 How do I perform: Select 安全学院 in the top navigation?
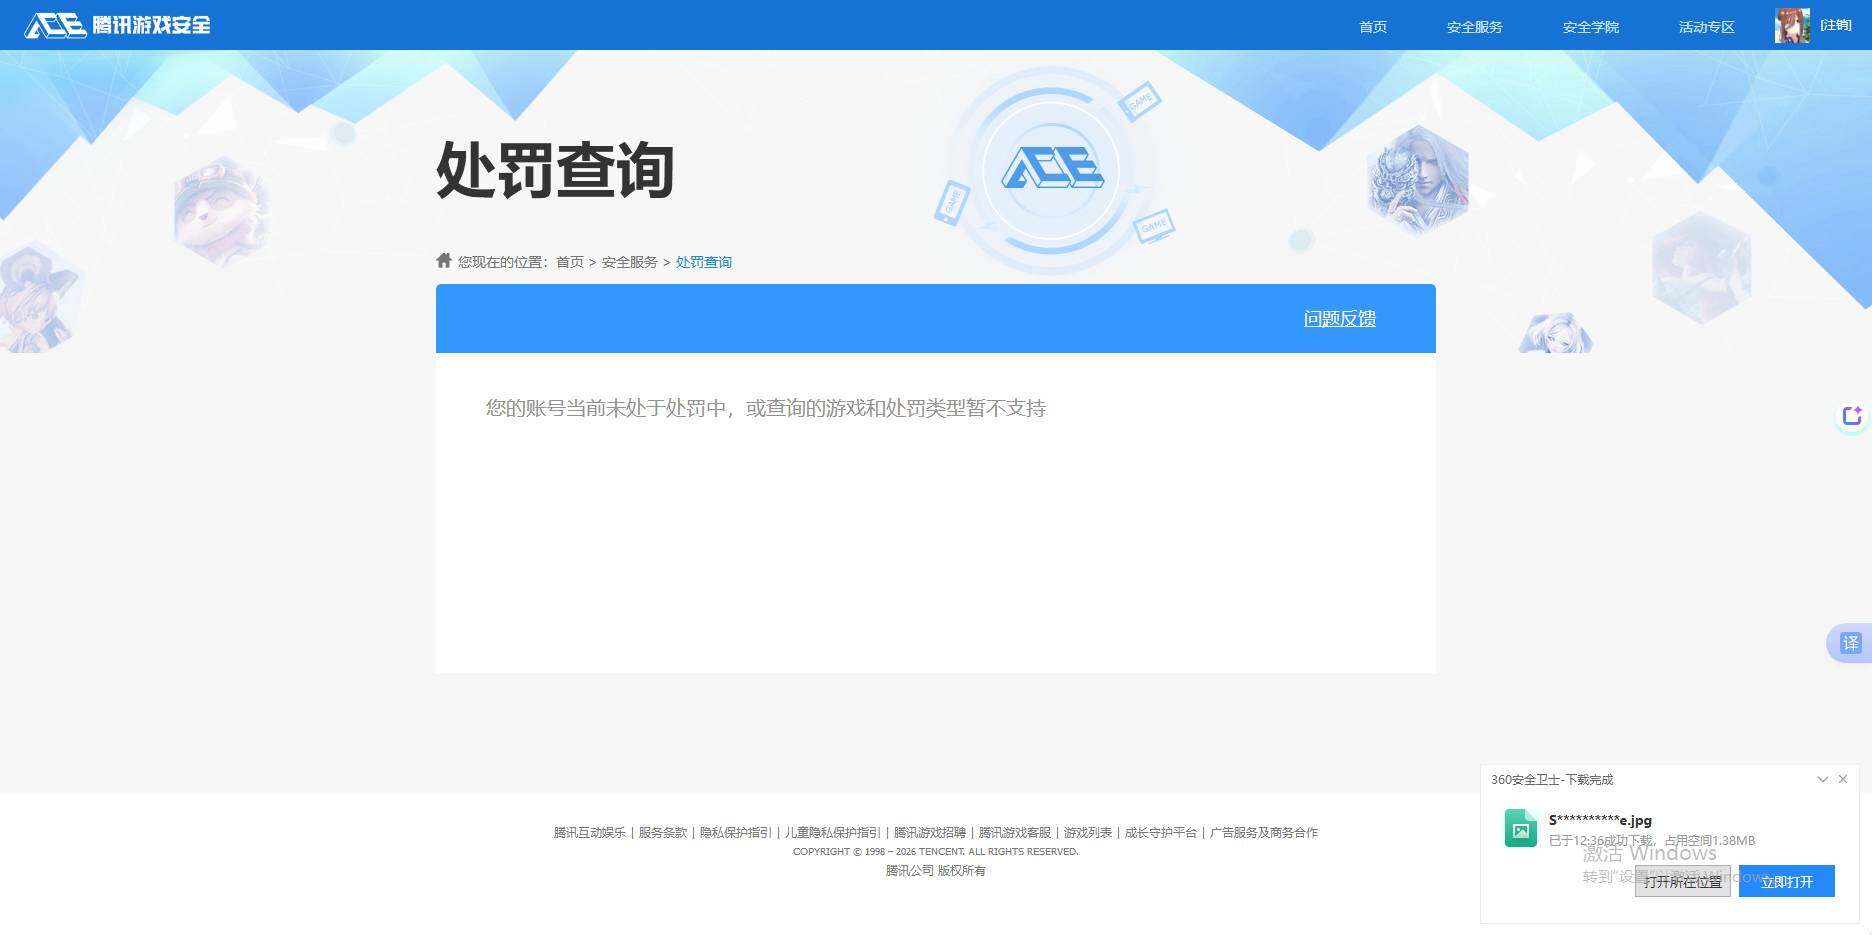1590,27
